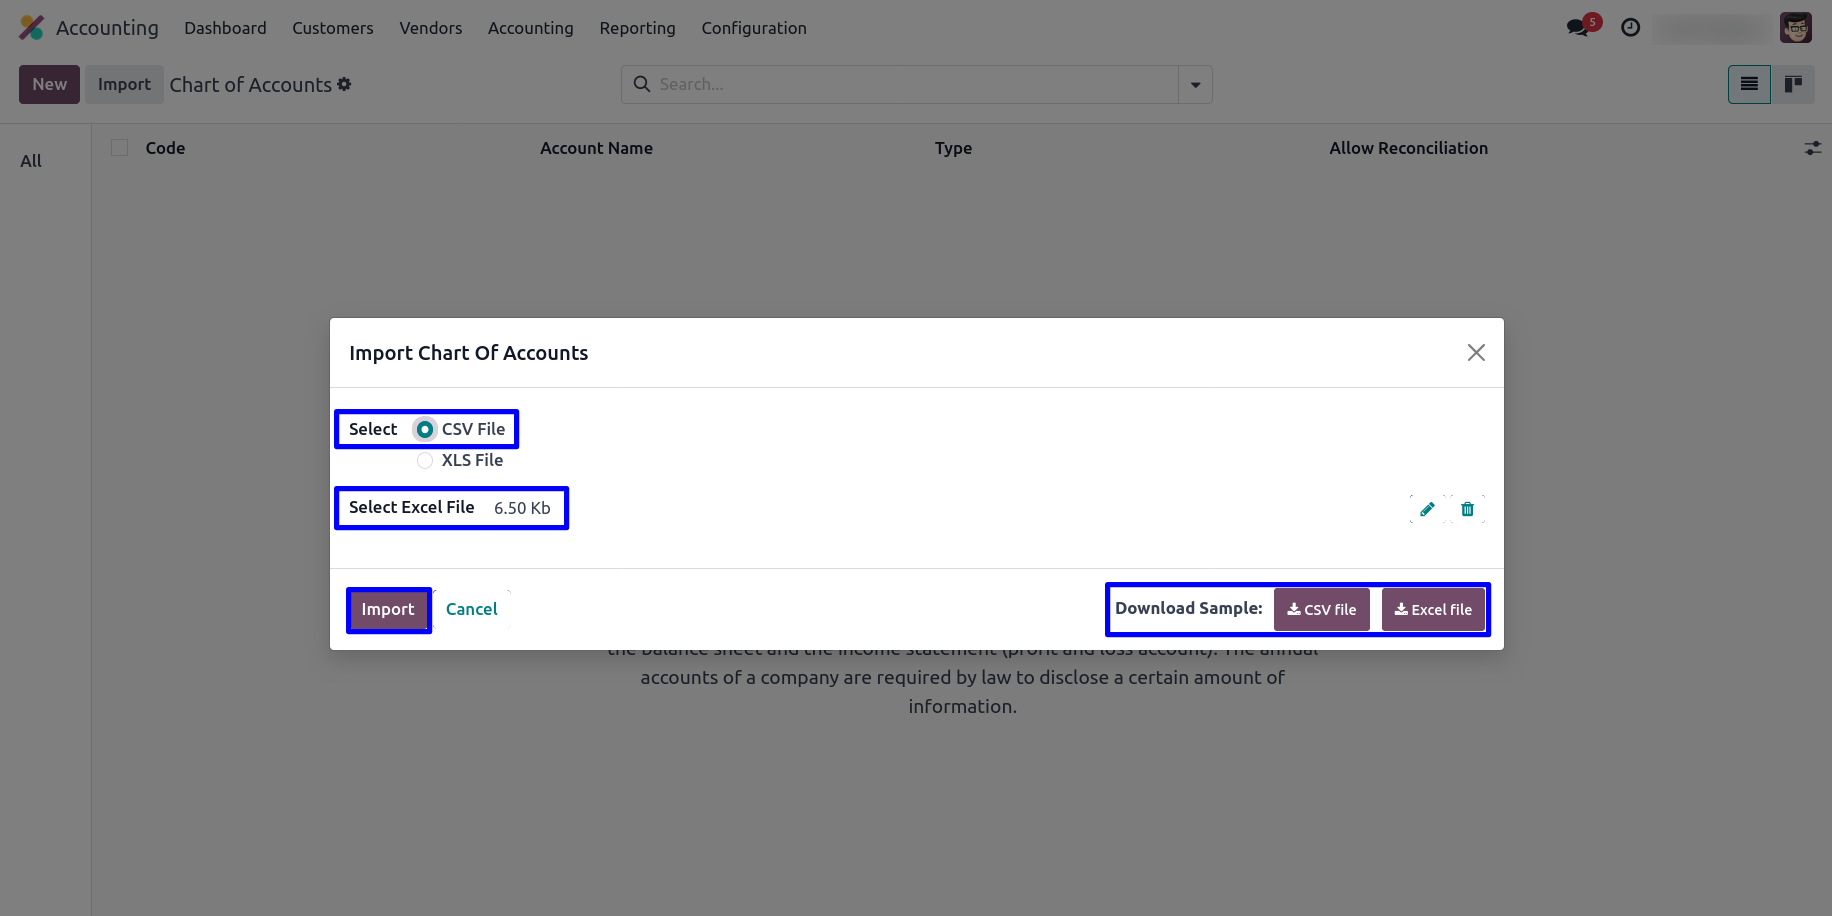Cancel the import dialog
This screenshot has height=916, width=1832.
(x=471, y=609)
